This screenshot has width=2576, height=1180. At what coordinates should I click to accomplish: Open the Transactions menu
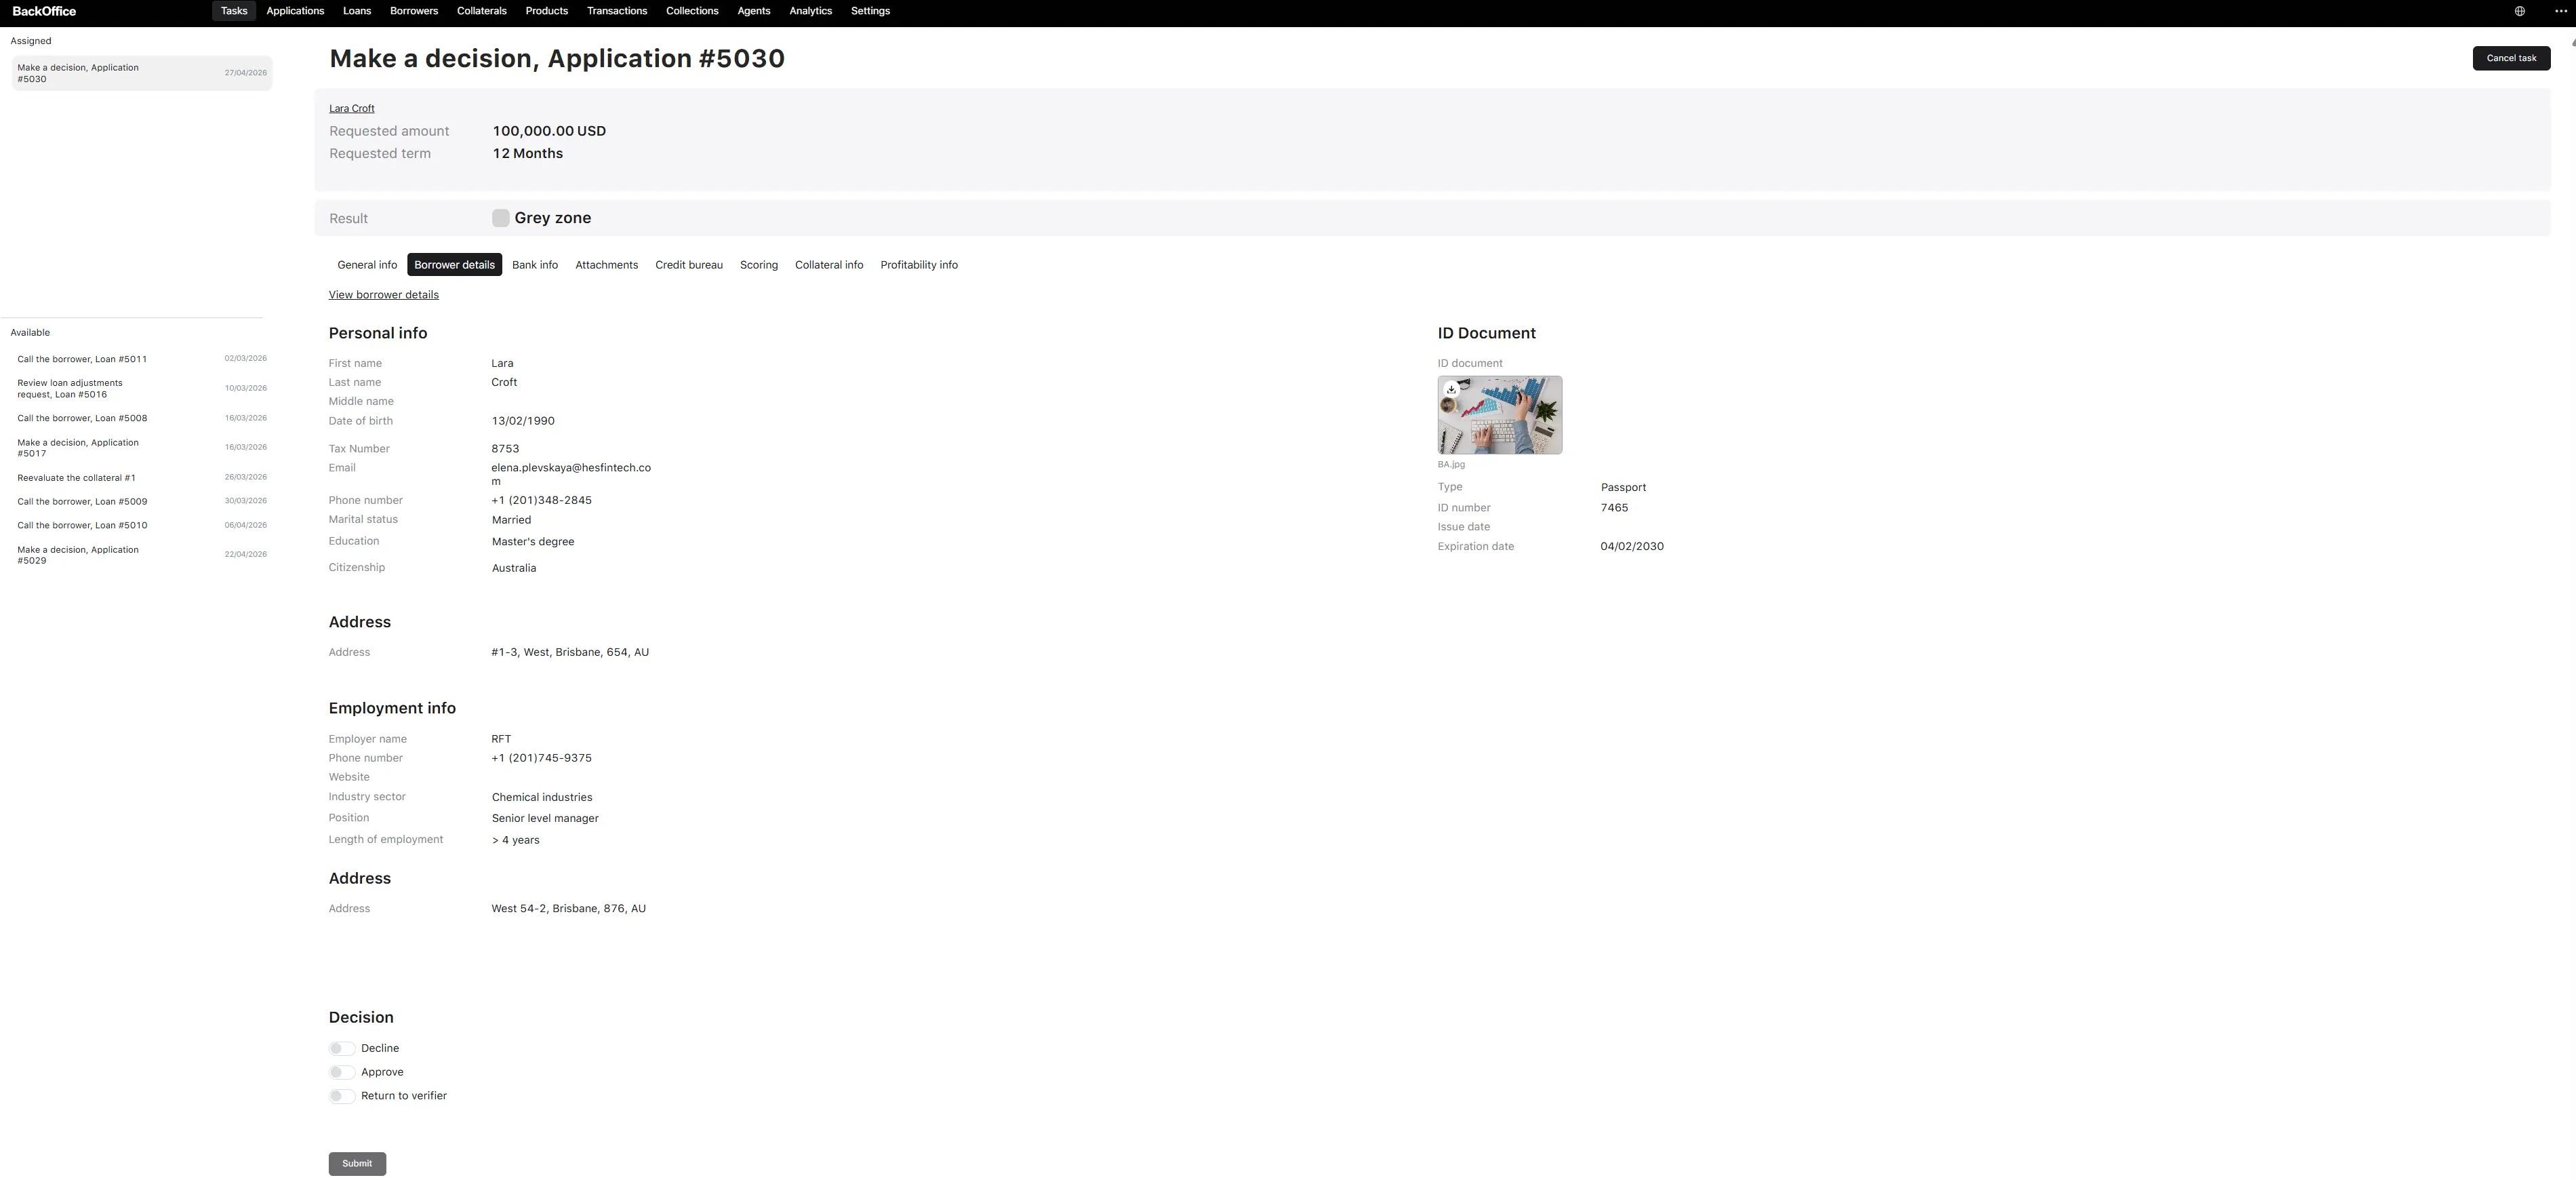[x=617, y=11]
